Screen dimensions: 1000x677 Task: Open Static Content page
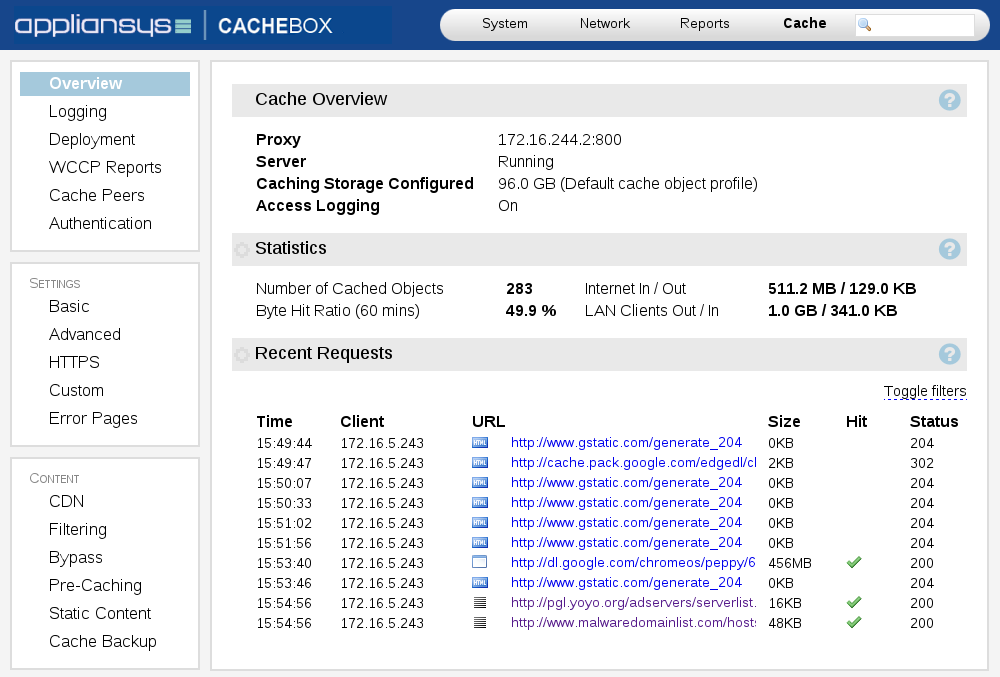tap(99, 614)
